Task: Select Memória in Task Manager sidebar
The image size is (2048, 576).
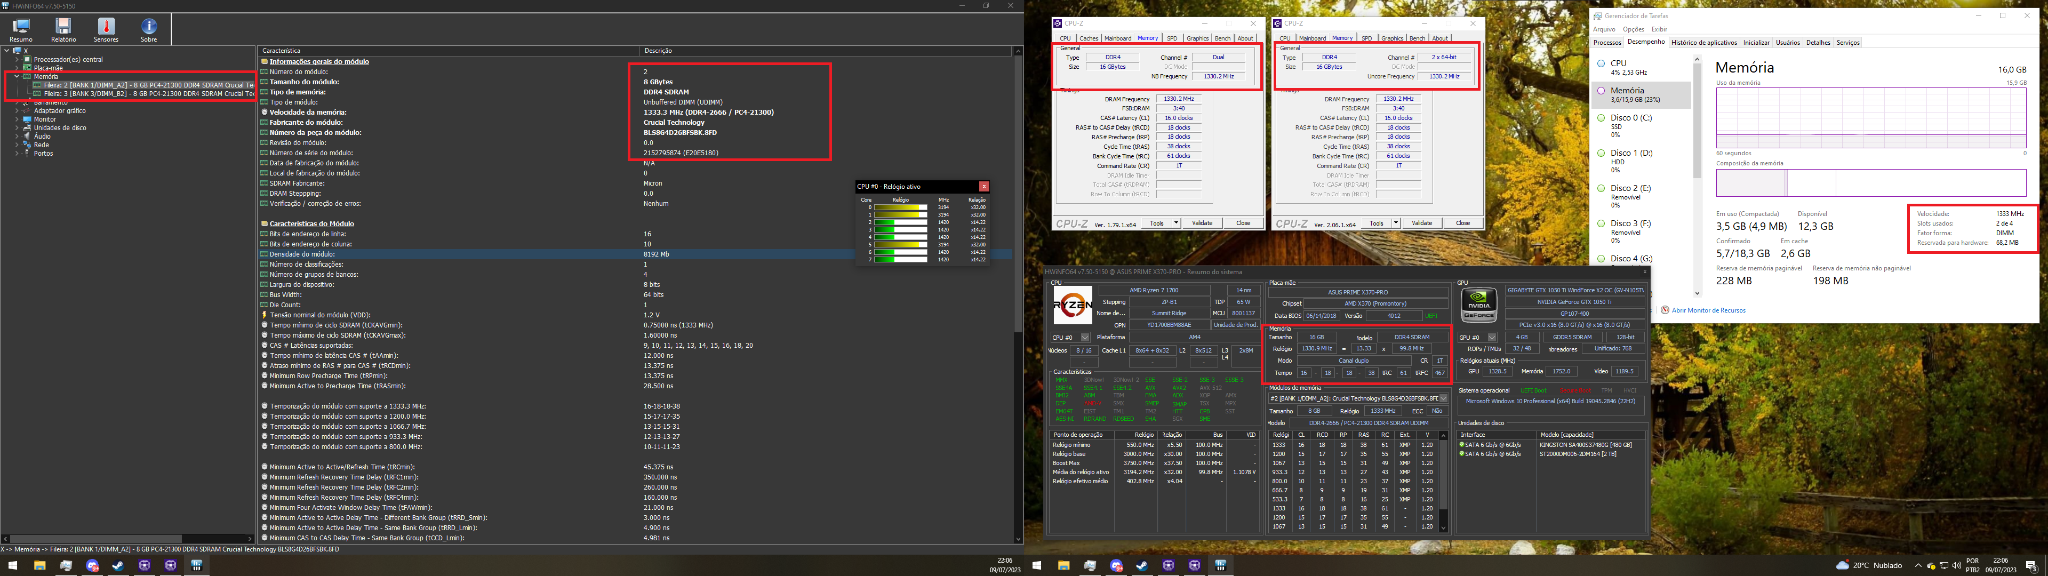Action: [x=1642, y=95]
